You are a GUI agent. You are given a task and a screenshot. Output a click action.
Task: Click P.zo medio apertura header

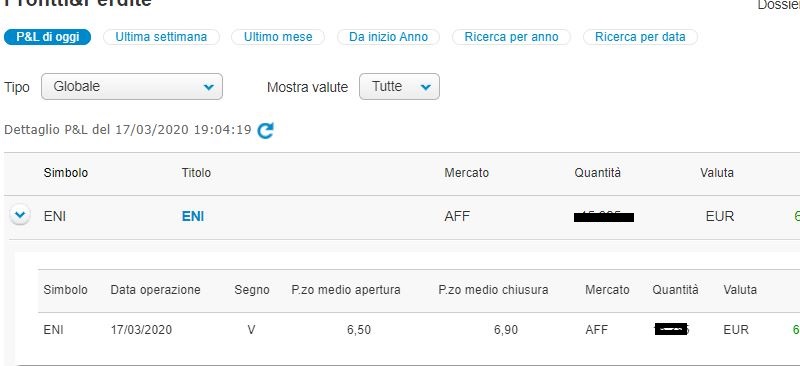coord(346,290)
